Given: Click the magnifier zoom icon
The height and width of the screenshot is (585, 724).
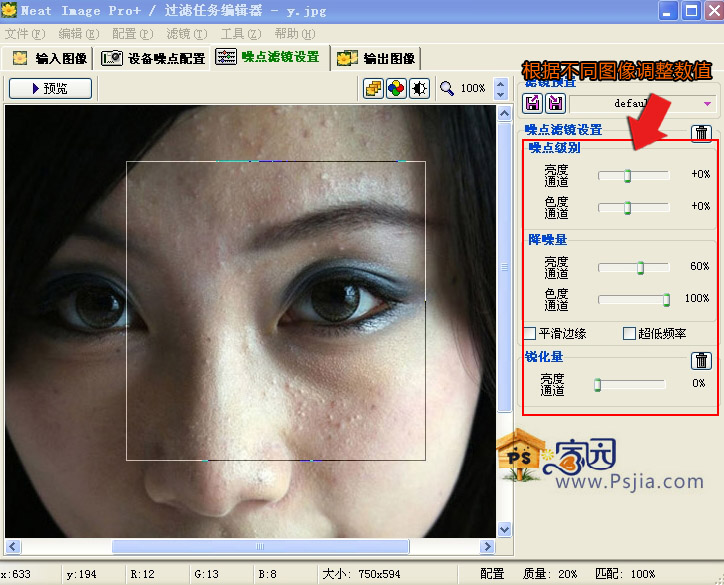Looking at the screenshot, I should [x=447, y=88].
